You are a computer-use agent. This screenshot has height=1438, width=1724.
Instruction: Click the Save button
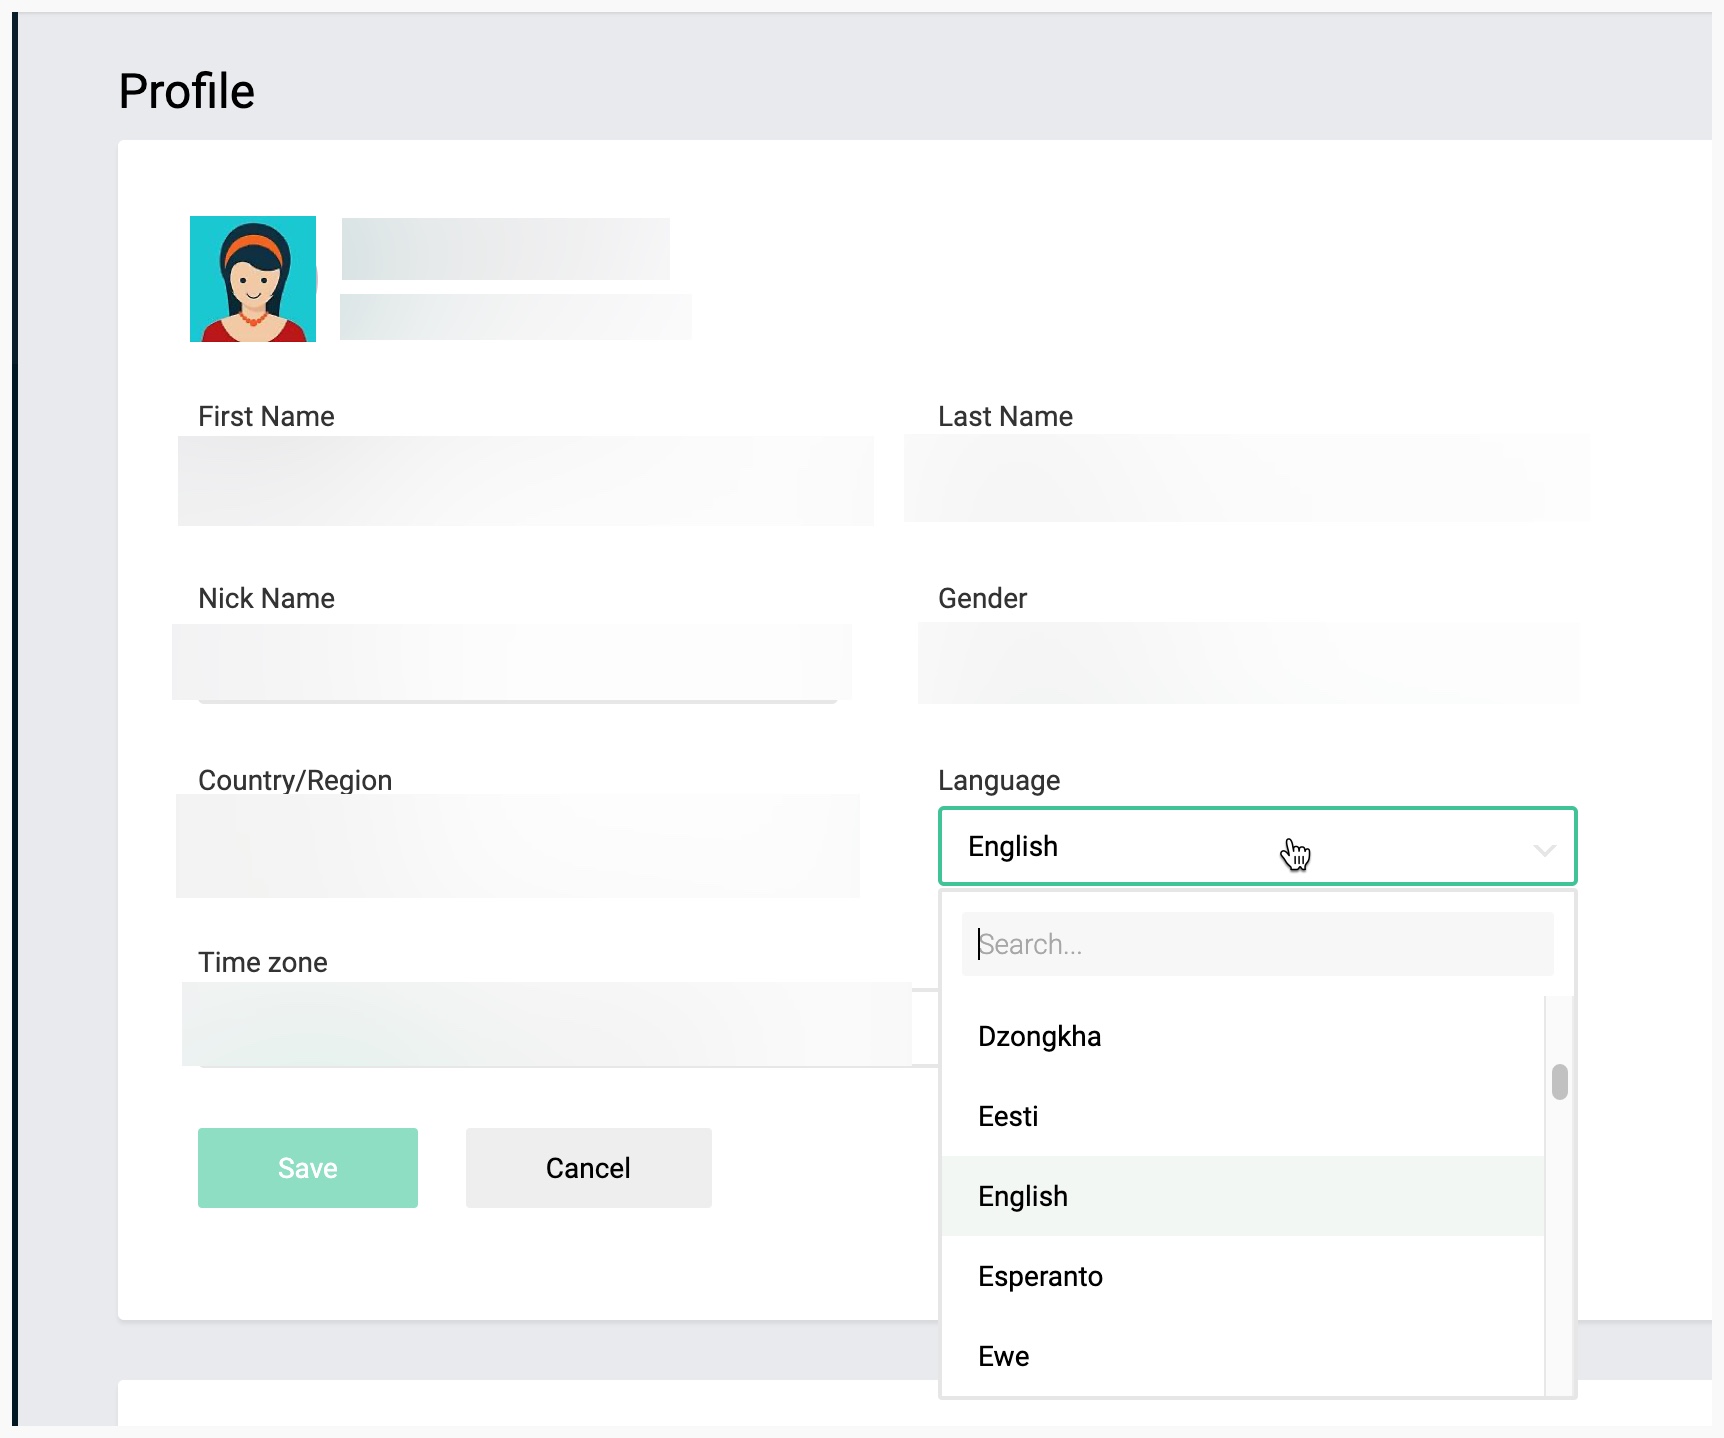point(307,1167)
